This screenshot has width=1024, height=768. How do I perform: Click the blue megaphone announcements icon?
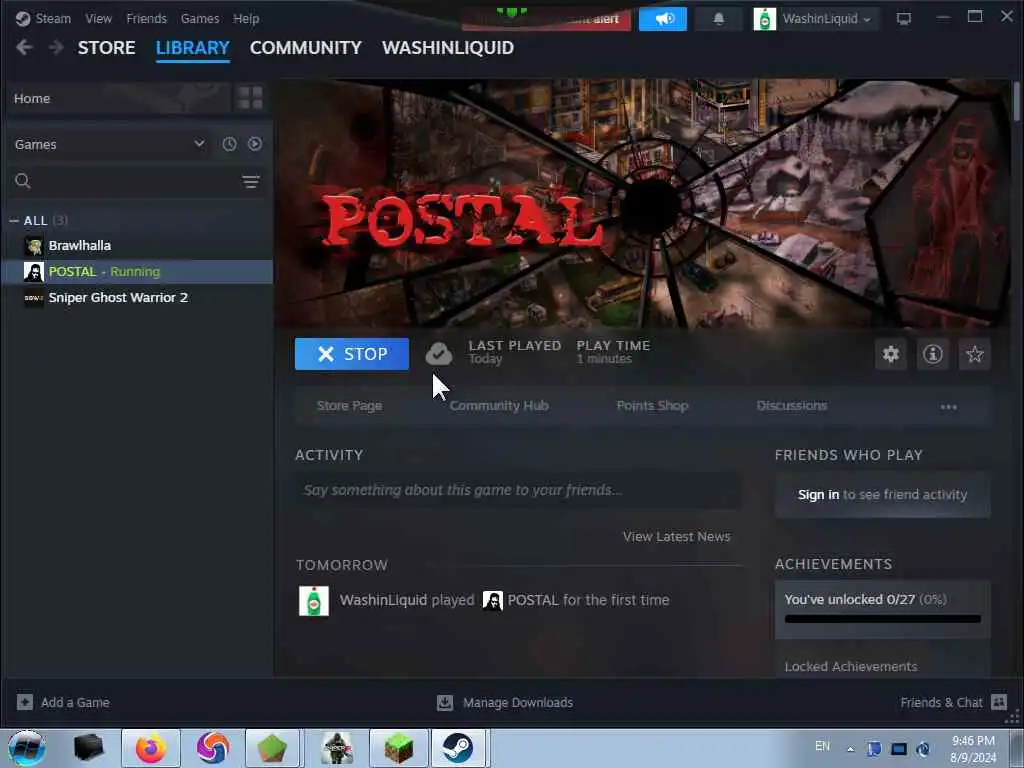[x=663, y=19]
